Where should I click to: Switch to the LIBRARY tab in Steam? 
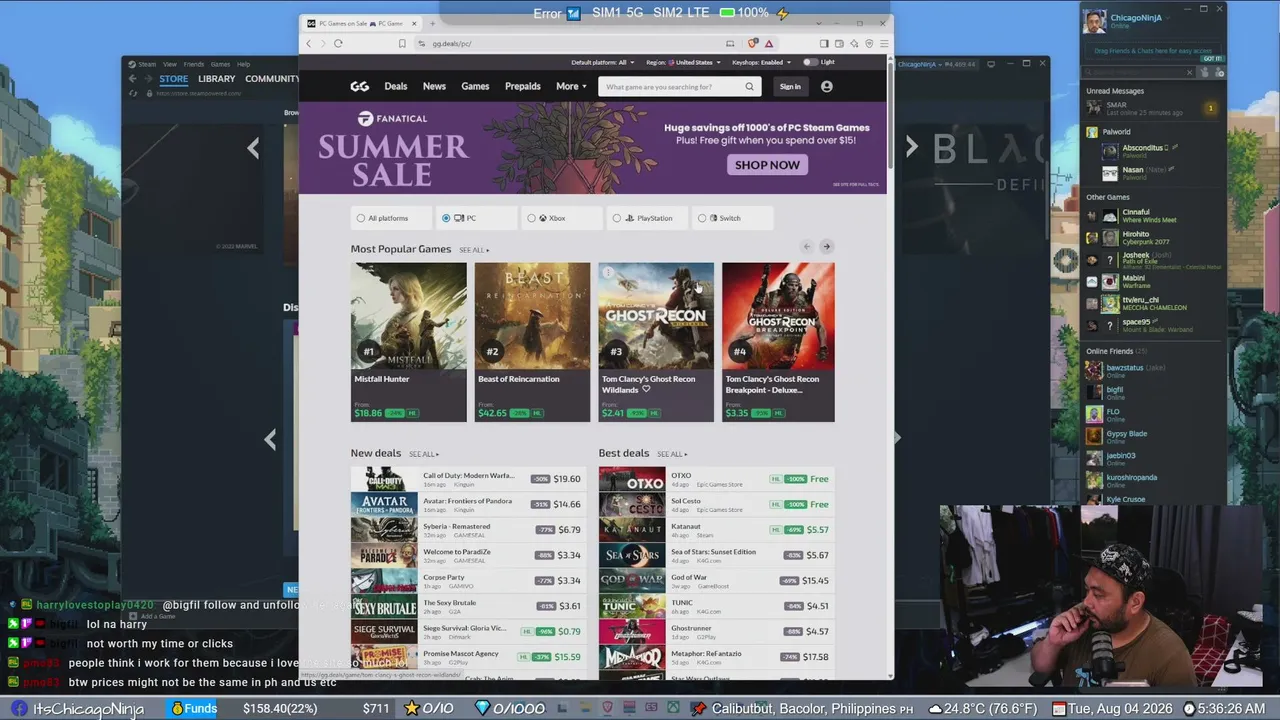tap(216, 79)
